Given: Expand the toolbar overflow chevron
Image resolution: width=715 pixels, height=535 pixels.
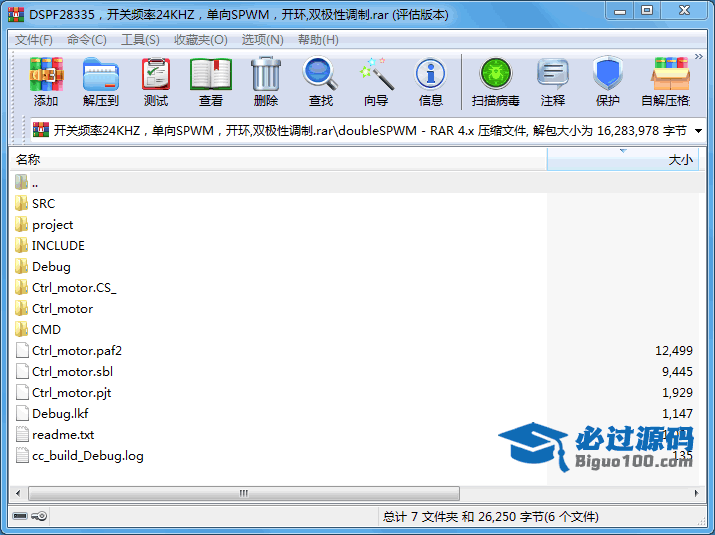Looking at the screenshot, I should coord(699,57).
